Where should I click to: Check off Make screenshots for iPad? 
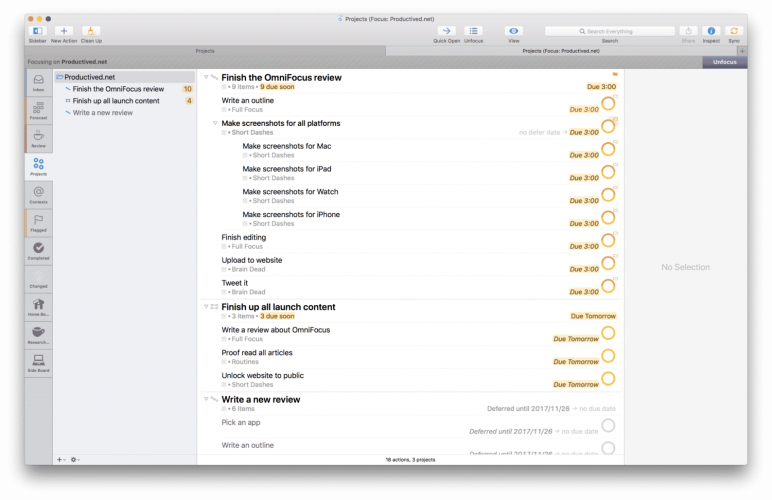[608, 172]
